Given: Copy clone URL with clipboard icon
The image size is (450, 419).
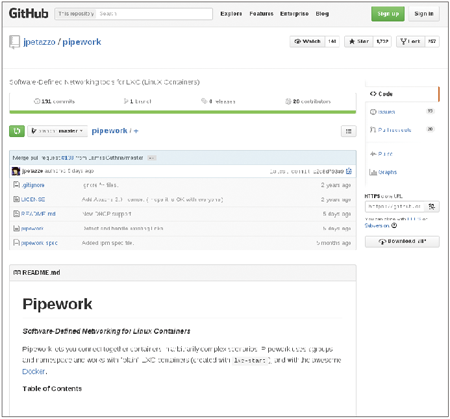Looking at the screenshot, I should (432, 207).
